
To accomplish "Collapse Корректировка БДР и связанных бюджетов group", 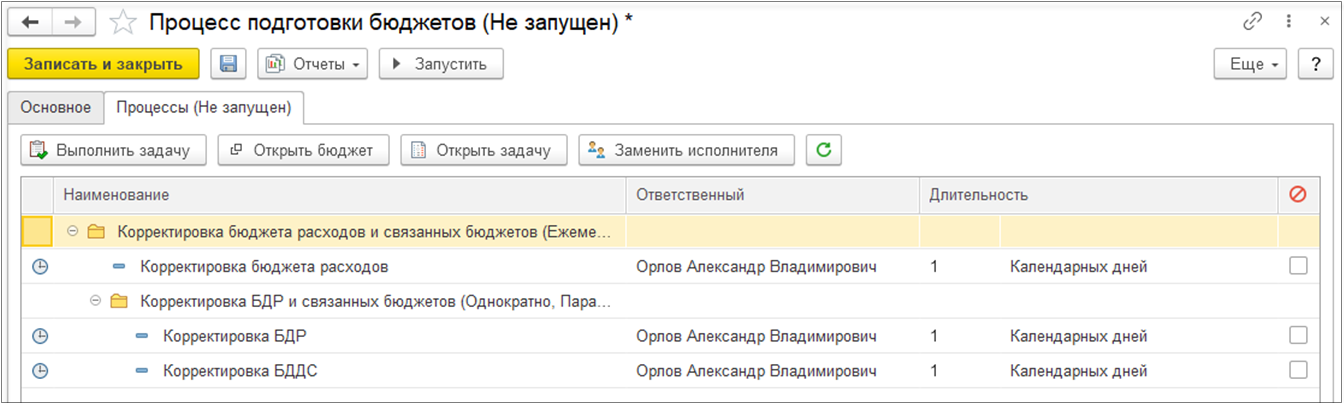I will tap(96, 301).
